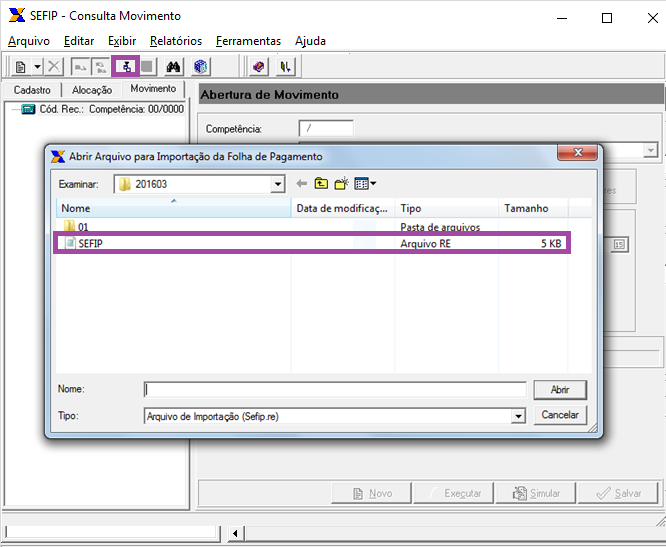The image size is (666, 547).
Task: Close the file import dialog
Action: pos(577,152)
